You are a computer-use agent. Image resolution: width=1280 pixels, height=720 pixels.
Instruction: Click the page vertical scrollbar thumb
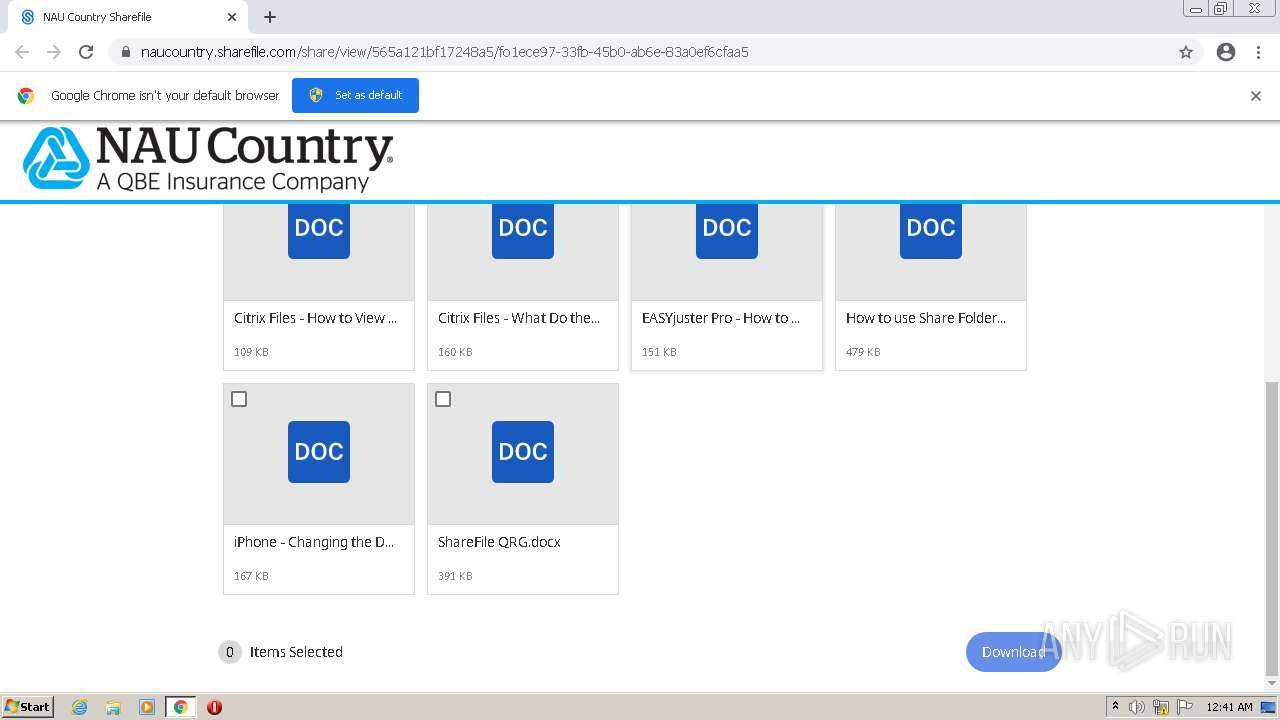pyautogui.click(x=1272, y=528)
